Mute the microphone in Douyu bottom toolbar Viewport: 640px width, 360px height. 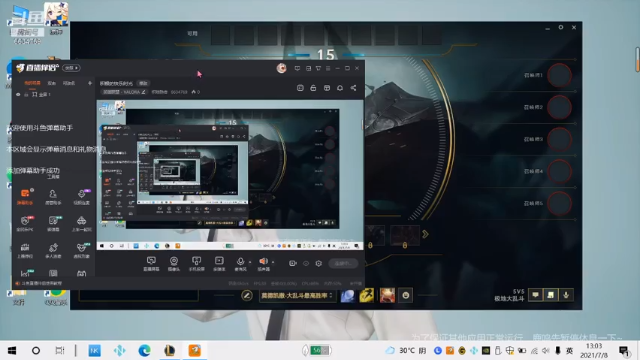[240, 264]
